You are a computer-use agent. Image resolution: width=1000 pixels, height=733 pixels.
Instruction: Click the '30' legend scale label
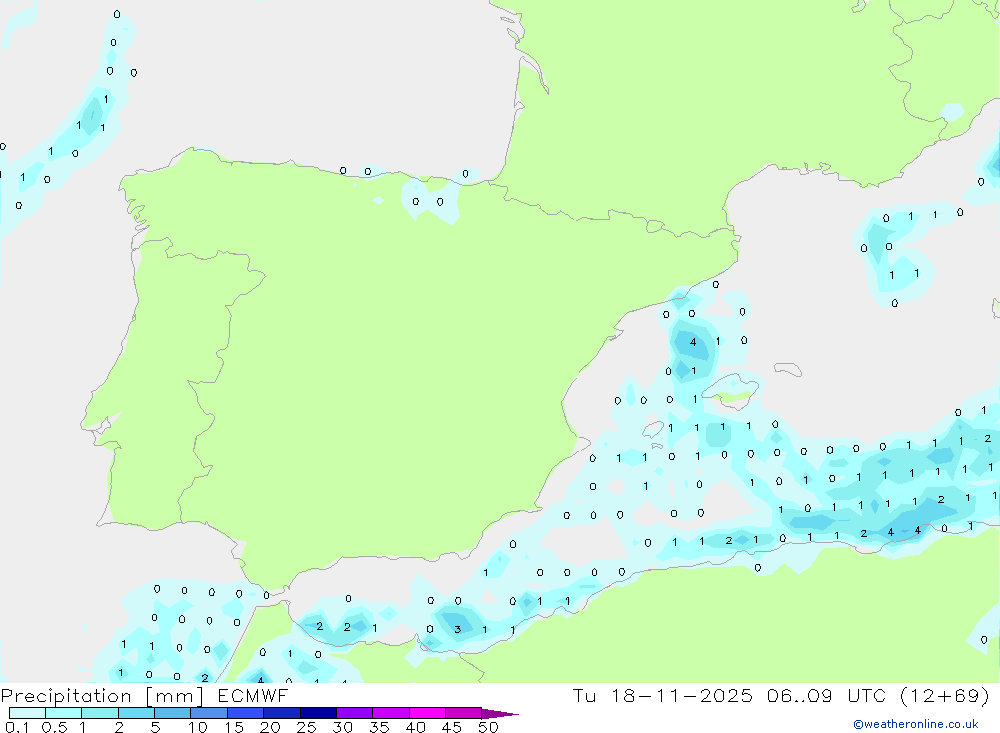click(343, 727)
